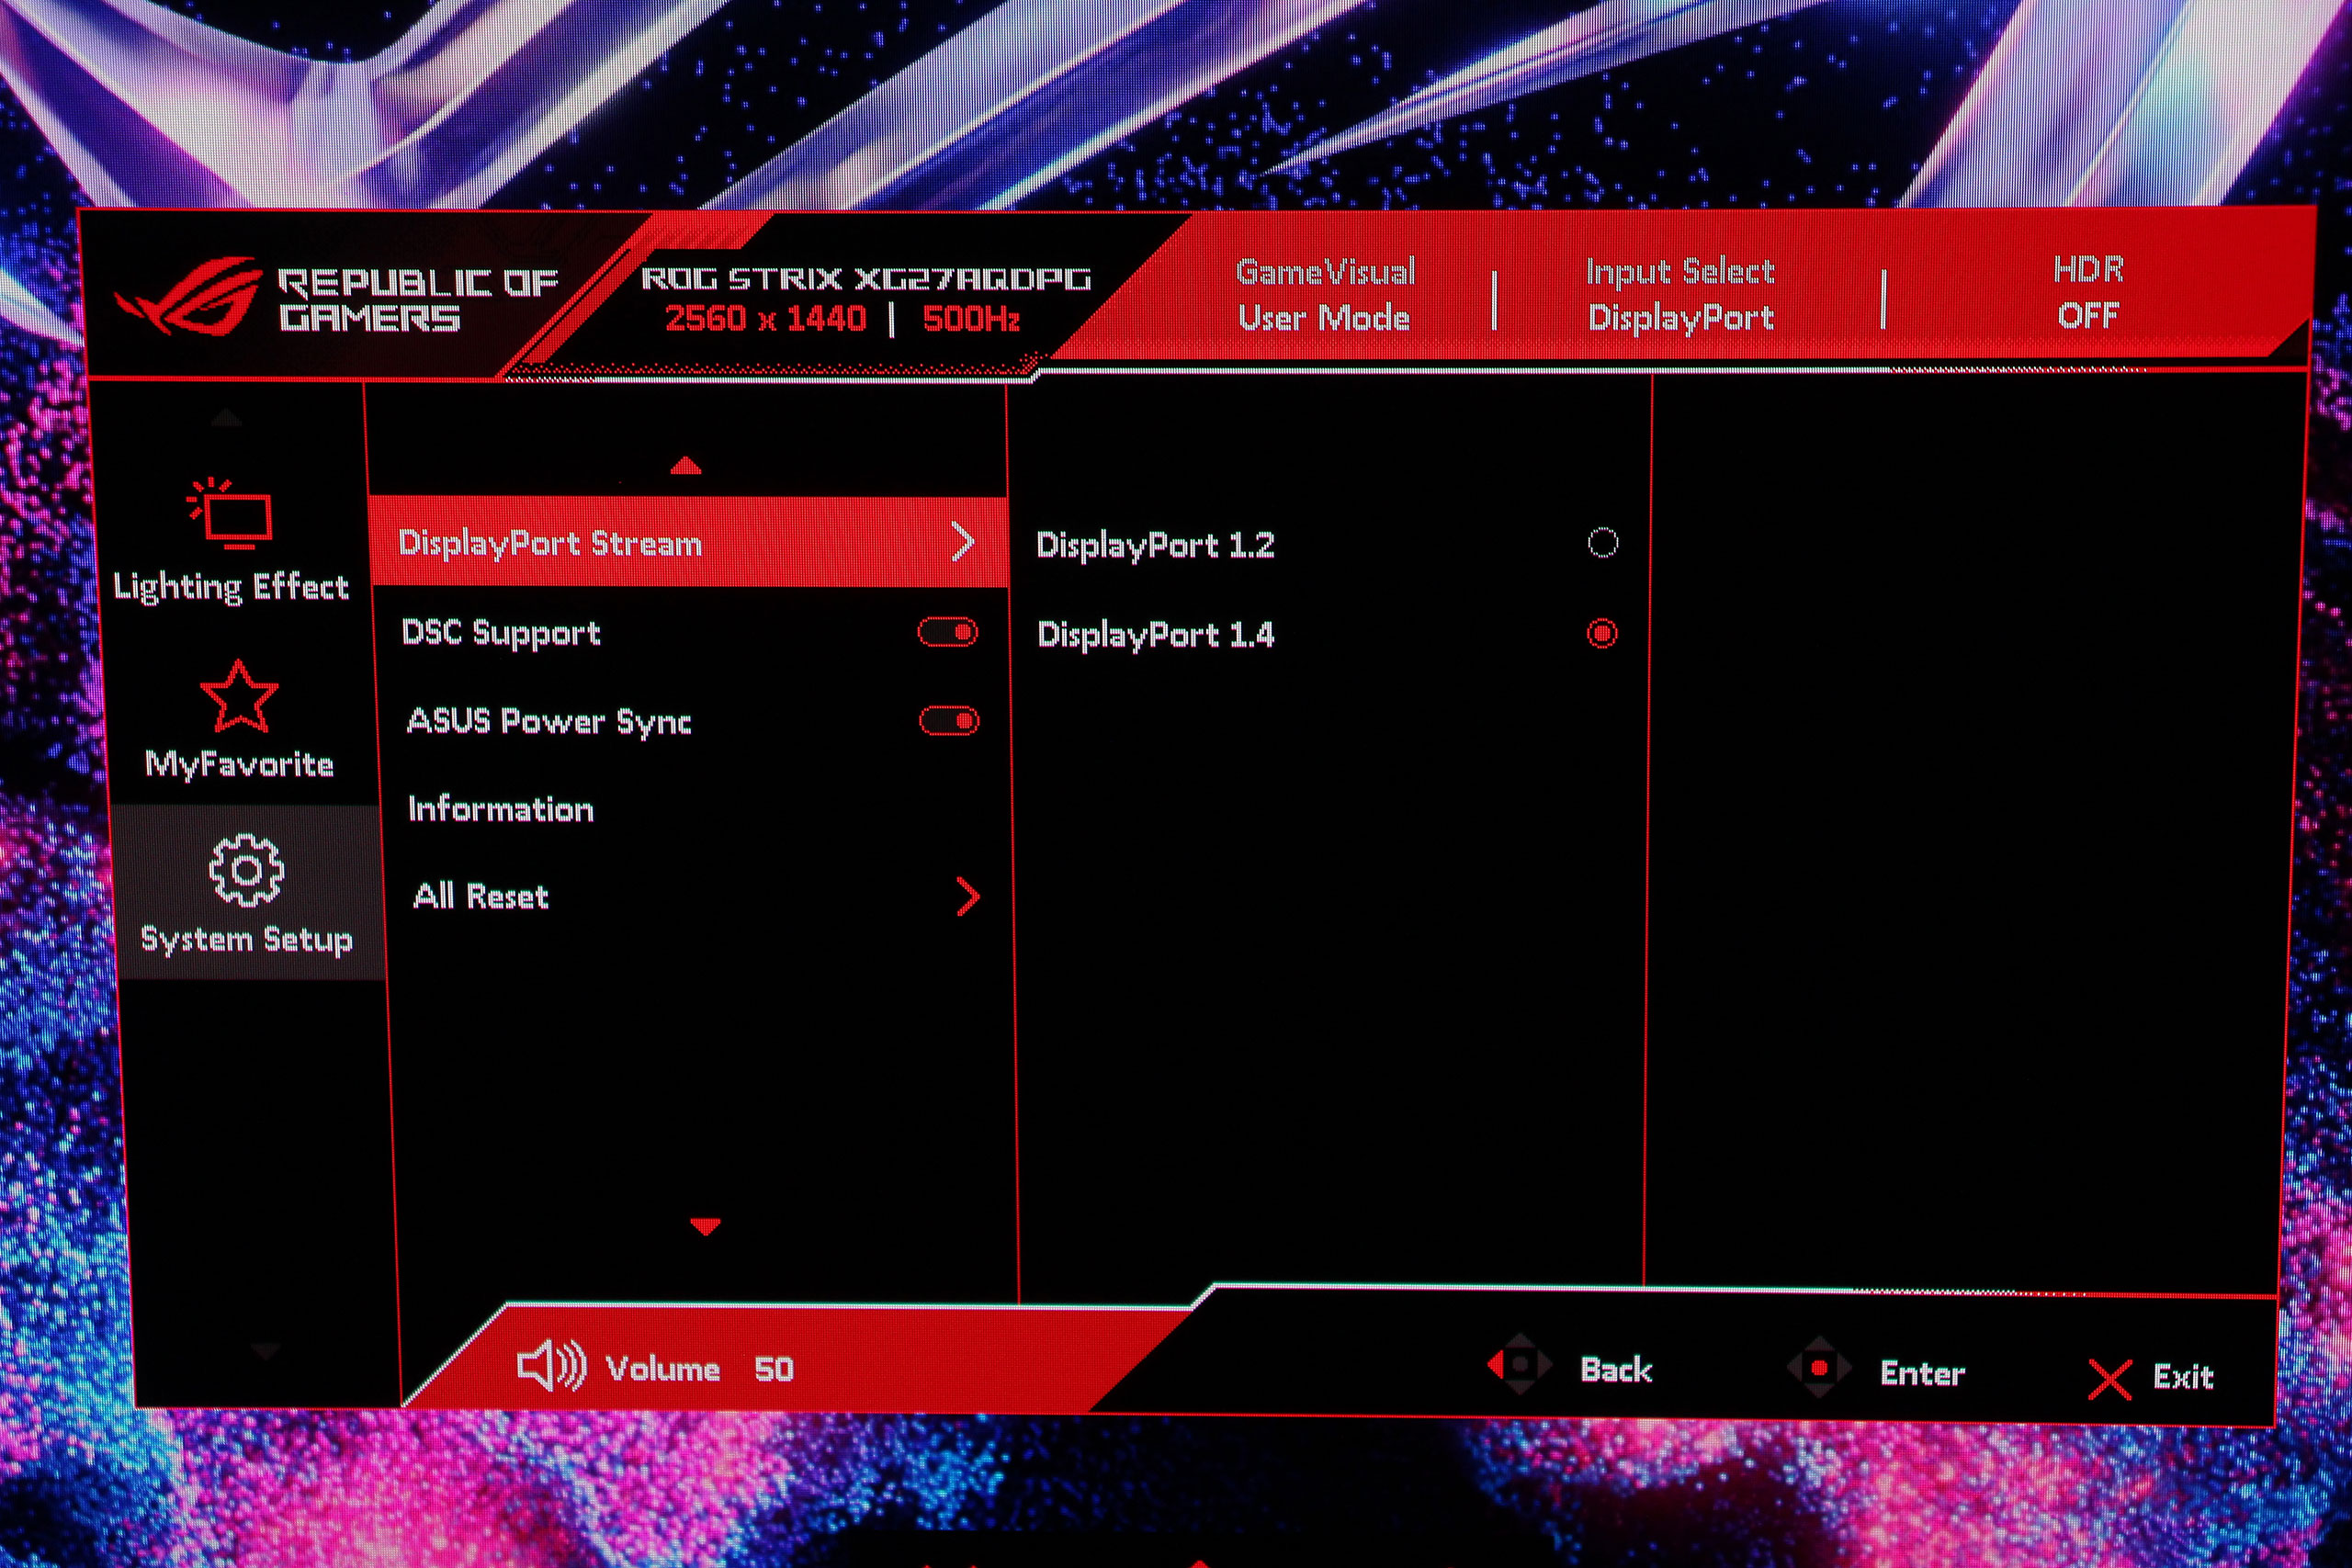The height and width of the screenshot is (1568, 2352).
Task: Click the Input Select DisplayPort header
Action: [1680, 295]
